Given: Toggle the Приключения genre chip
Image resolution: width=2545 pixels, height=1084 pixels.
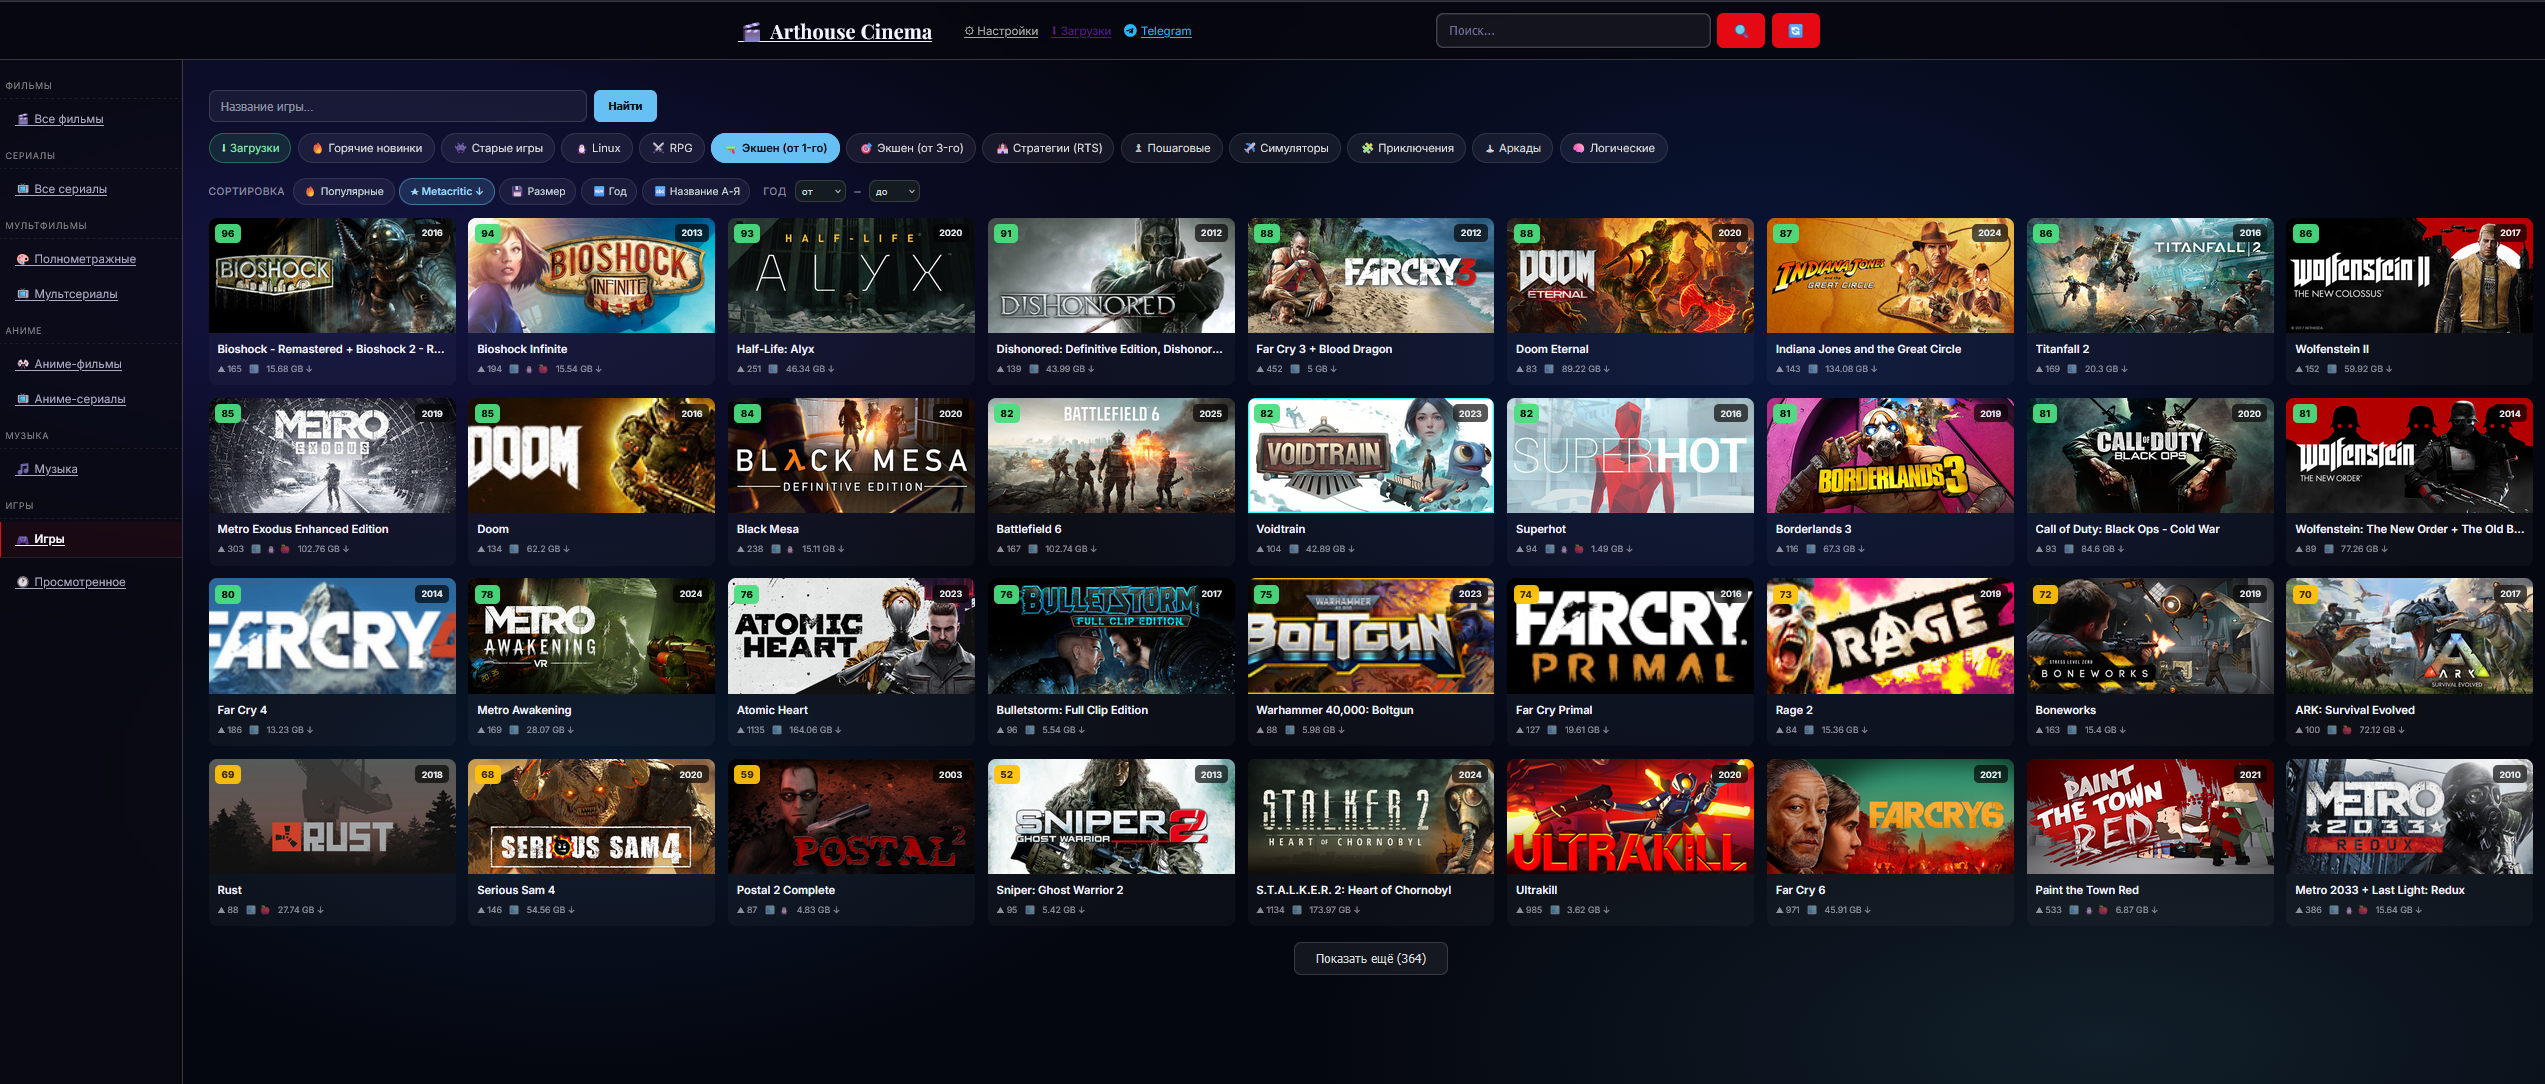Looking at the screenshot, I should pyautogui.click(x=1407, y=148).
